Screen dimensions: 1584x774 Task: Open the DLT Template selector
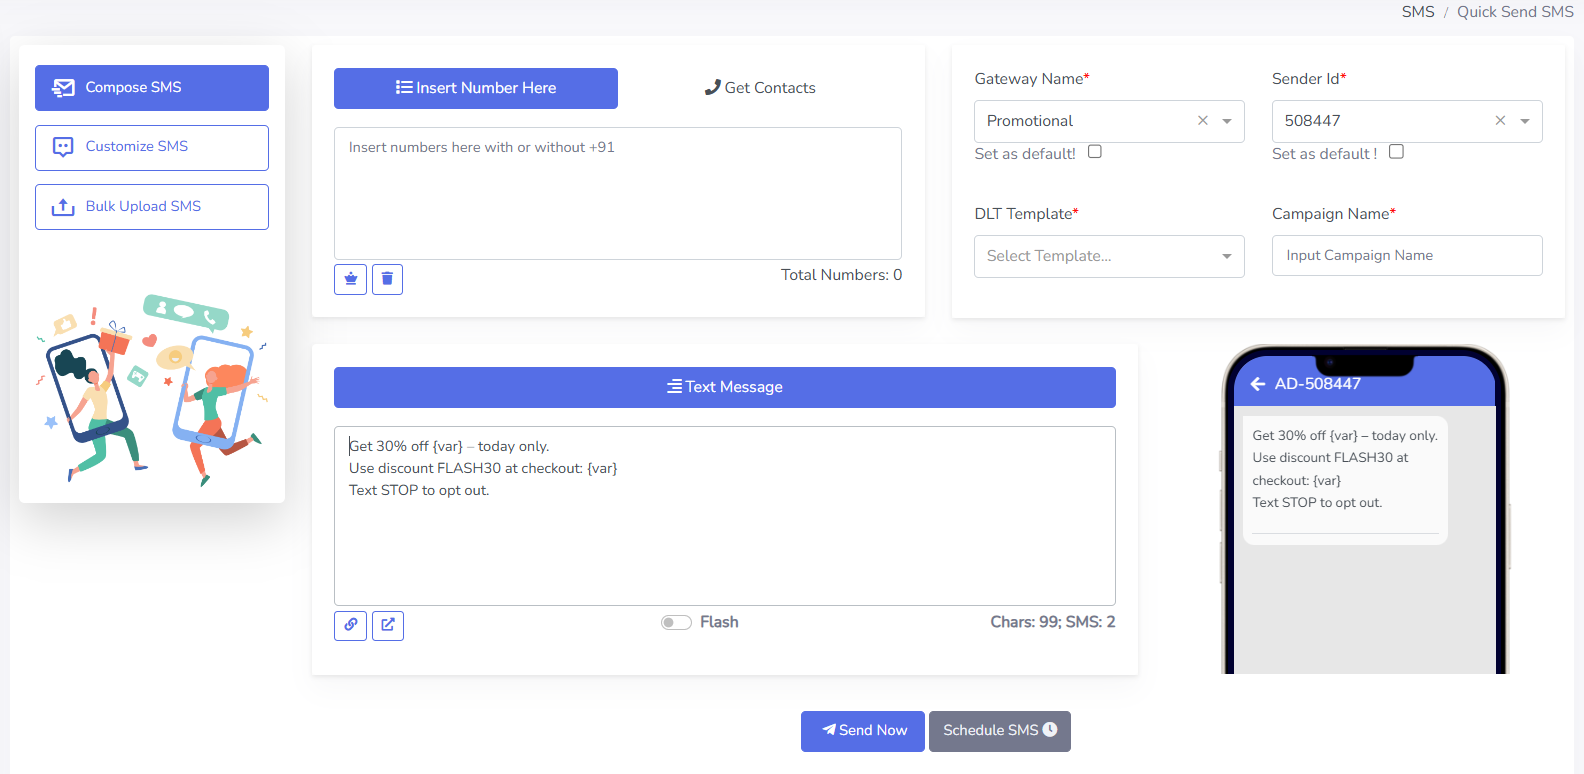coord(1108,256)
